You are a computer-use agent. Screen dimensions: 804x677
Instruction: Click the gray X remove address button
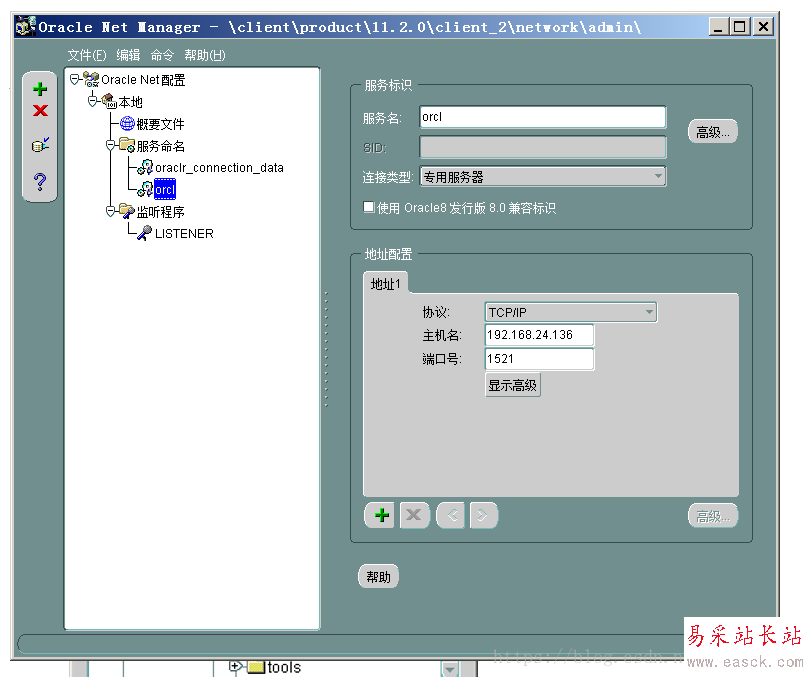pos(414,515)
